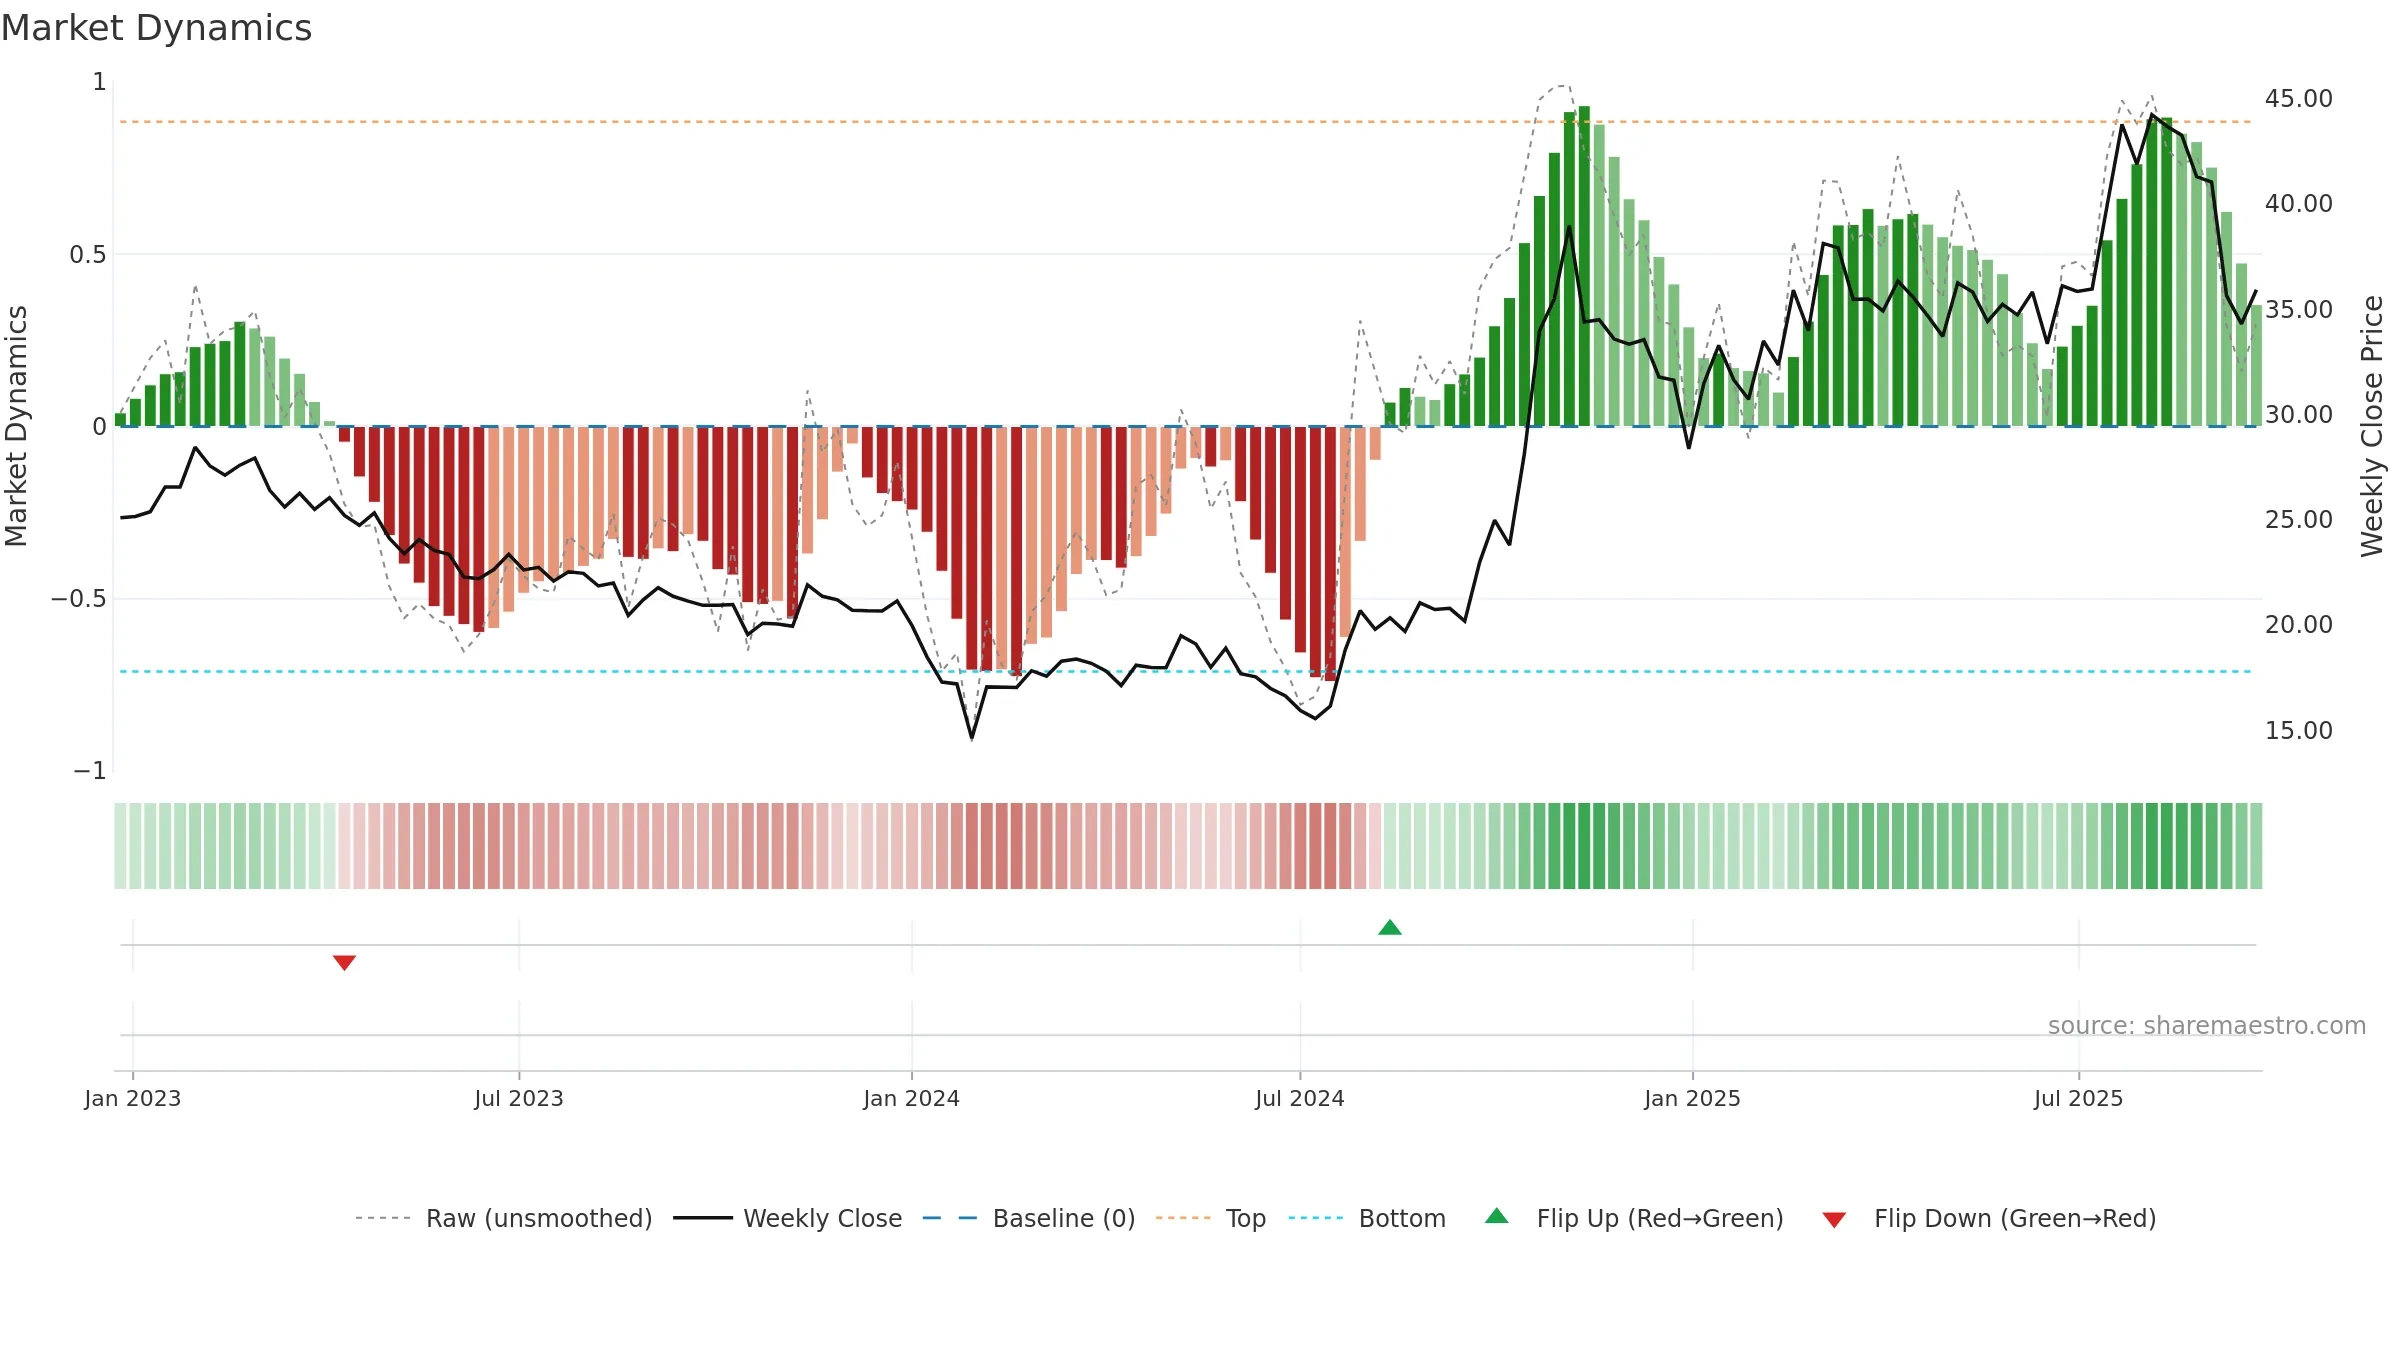Screen dimensions: 2400x1350
Task: Click the Jan 2024 axis label
Action: [x=912, y=1098]
